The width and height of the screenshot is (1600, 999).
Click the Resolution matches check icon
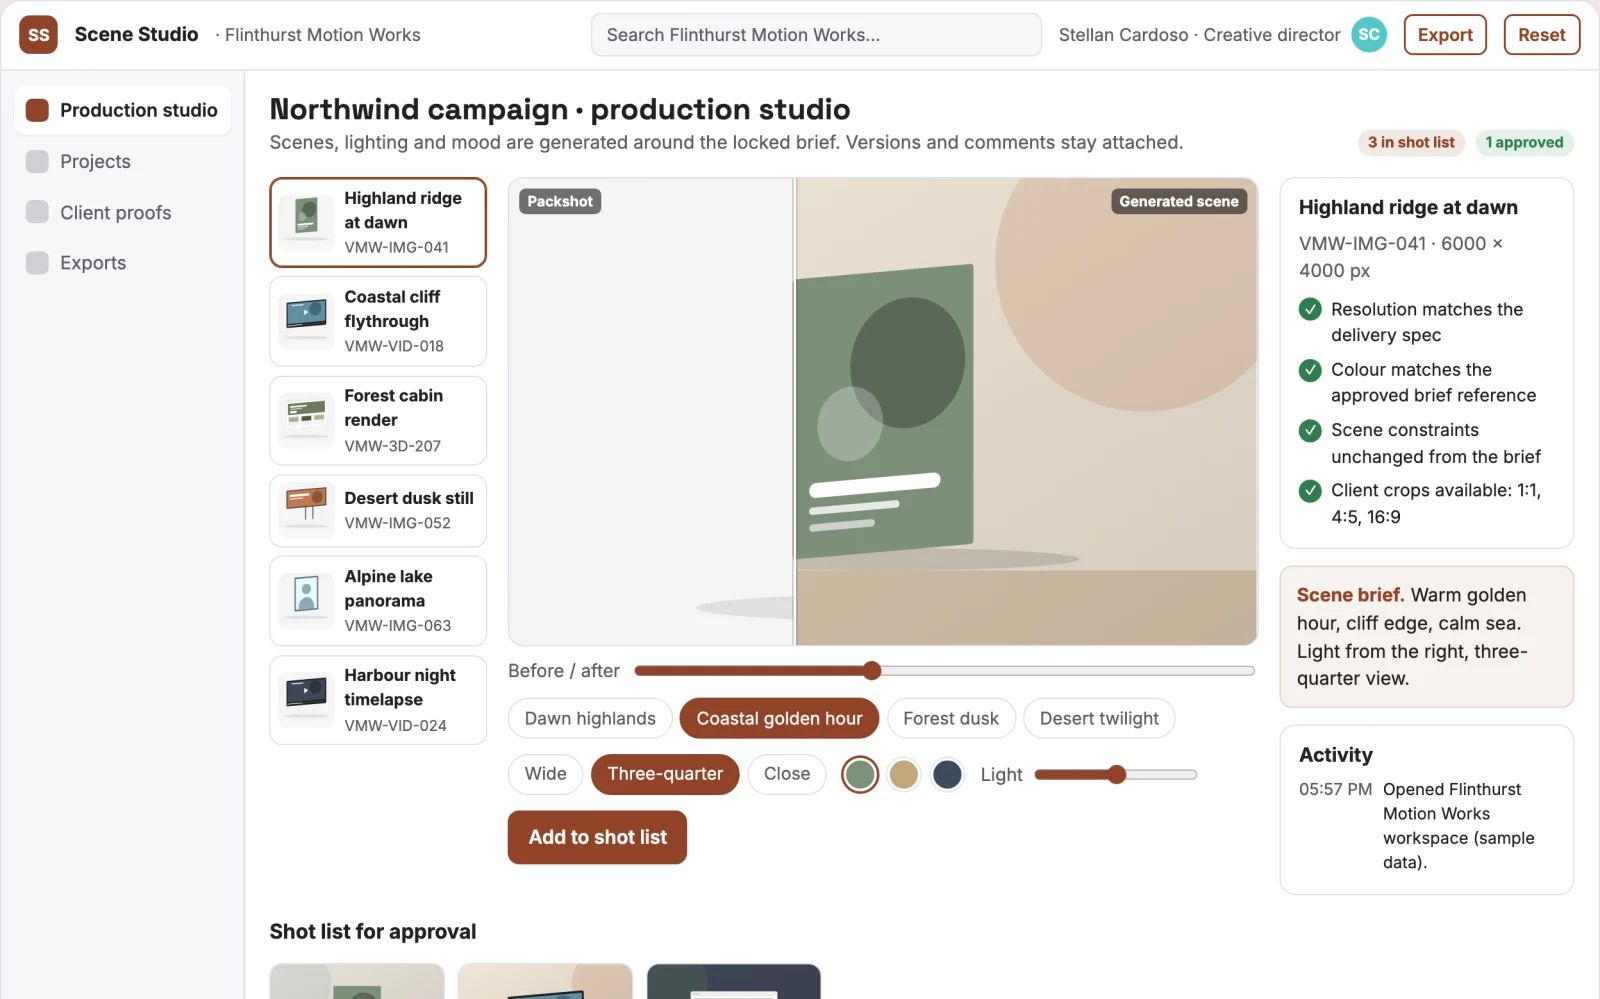pos(1310,310)
